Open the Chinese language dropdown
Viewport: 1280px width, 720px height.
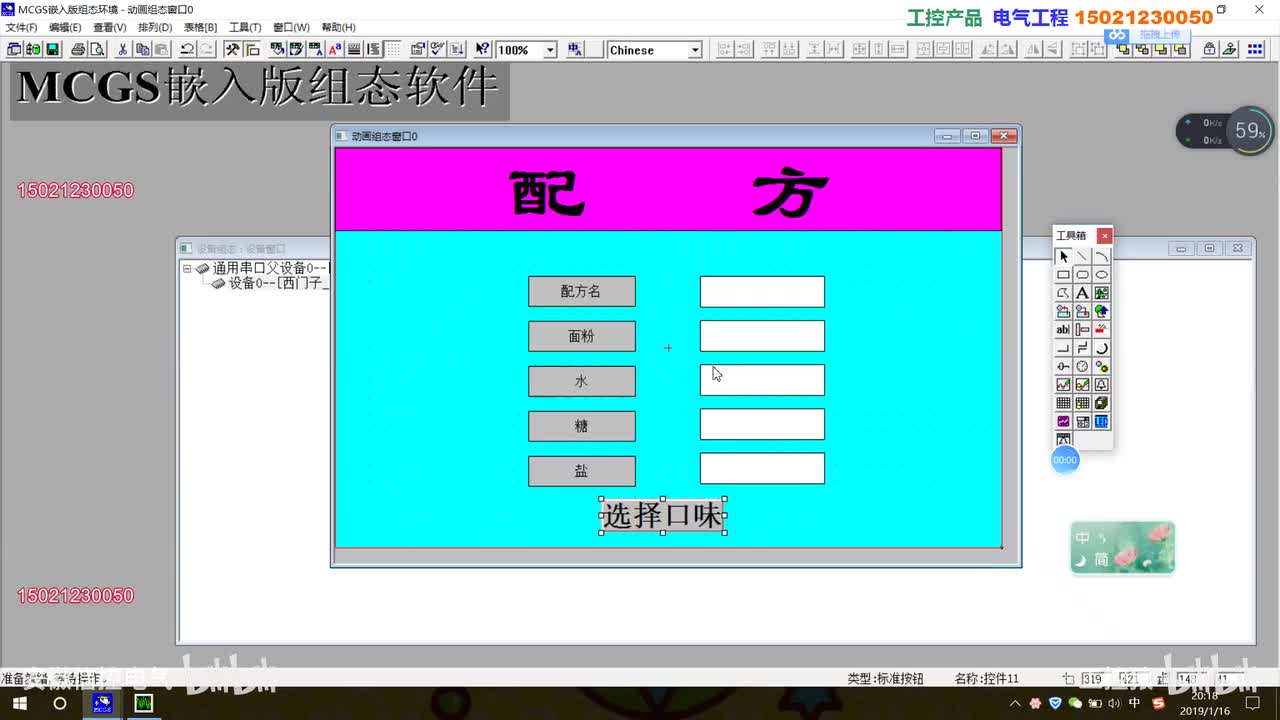point(695,50)
